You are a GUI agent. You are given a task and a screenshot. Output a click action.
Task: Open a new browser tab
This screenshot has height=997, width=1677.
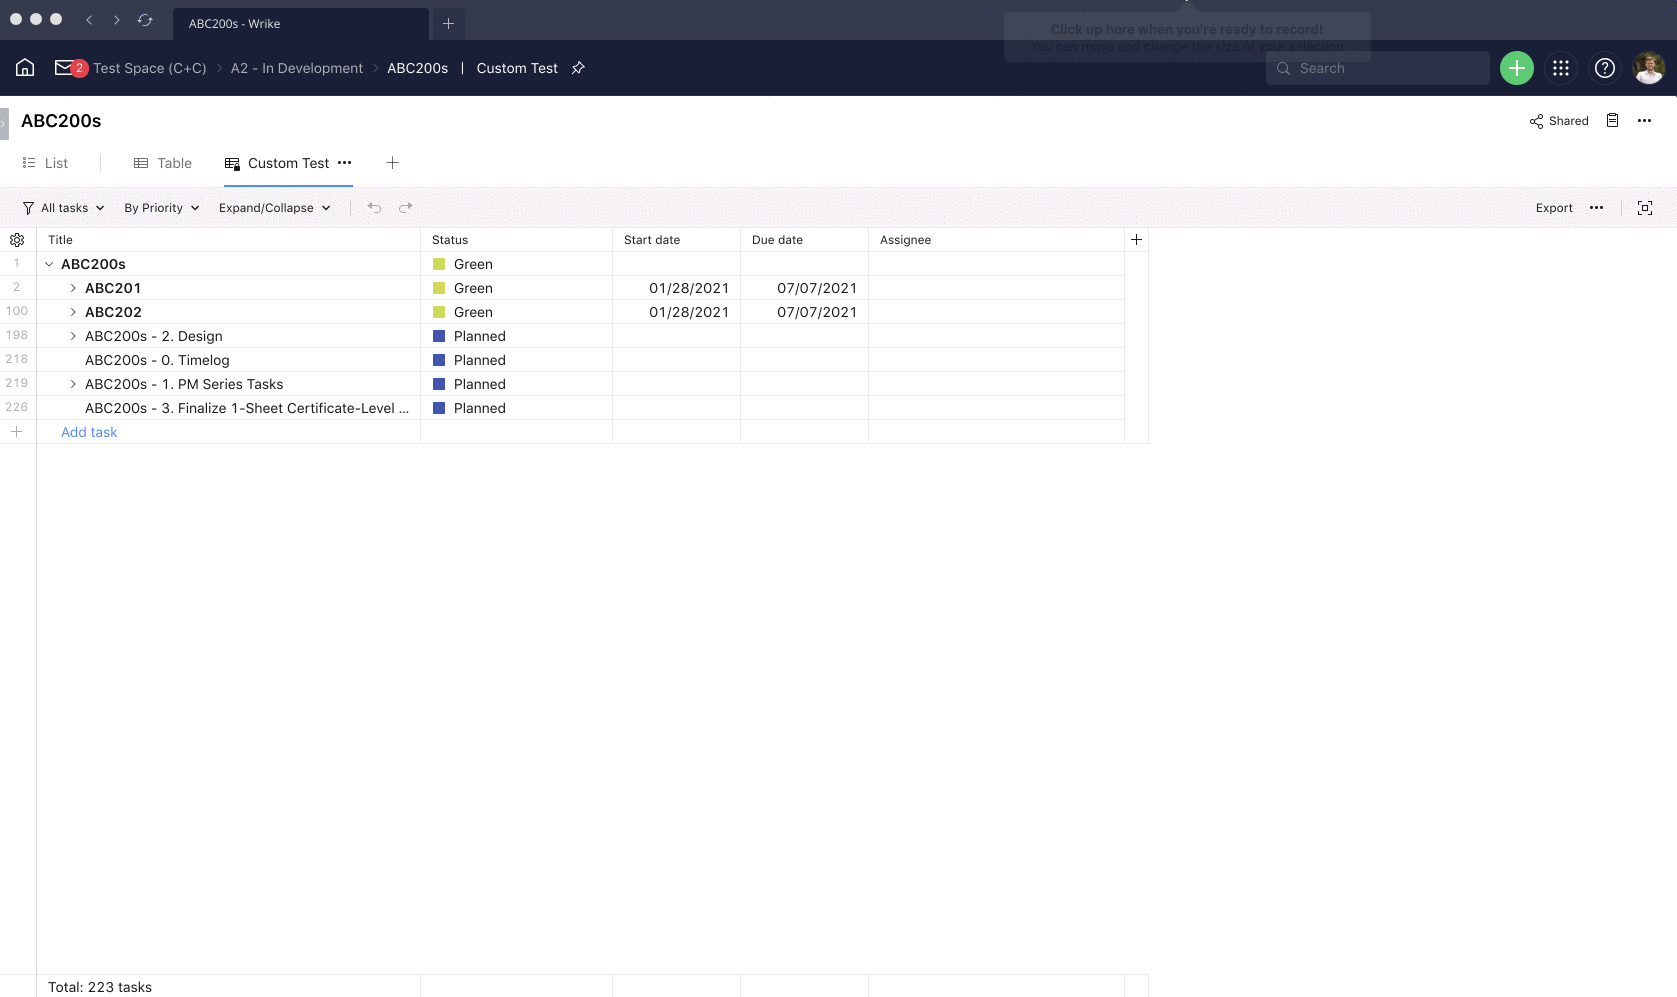tap(449, 23)
